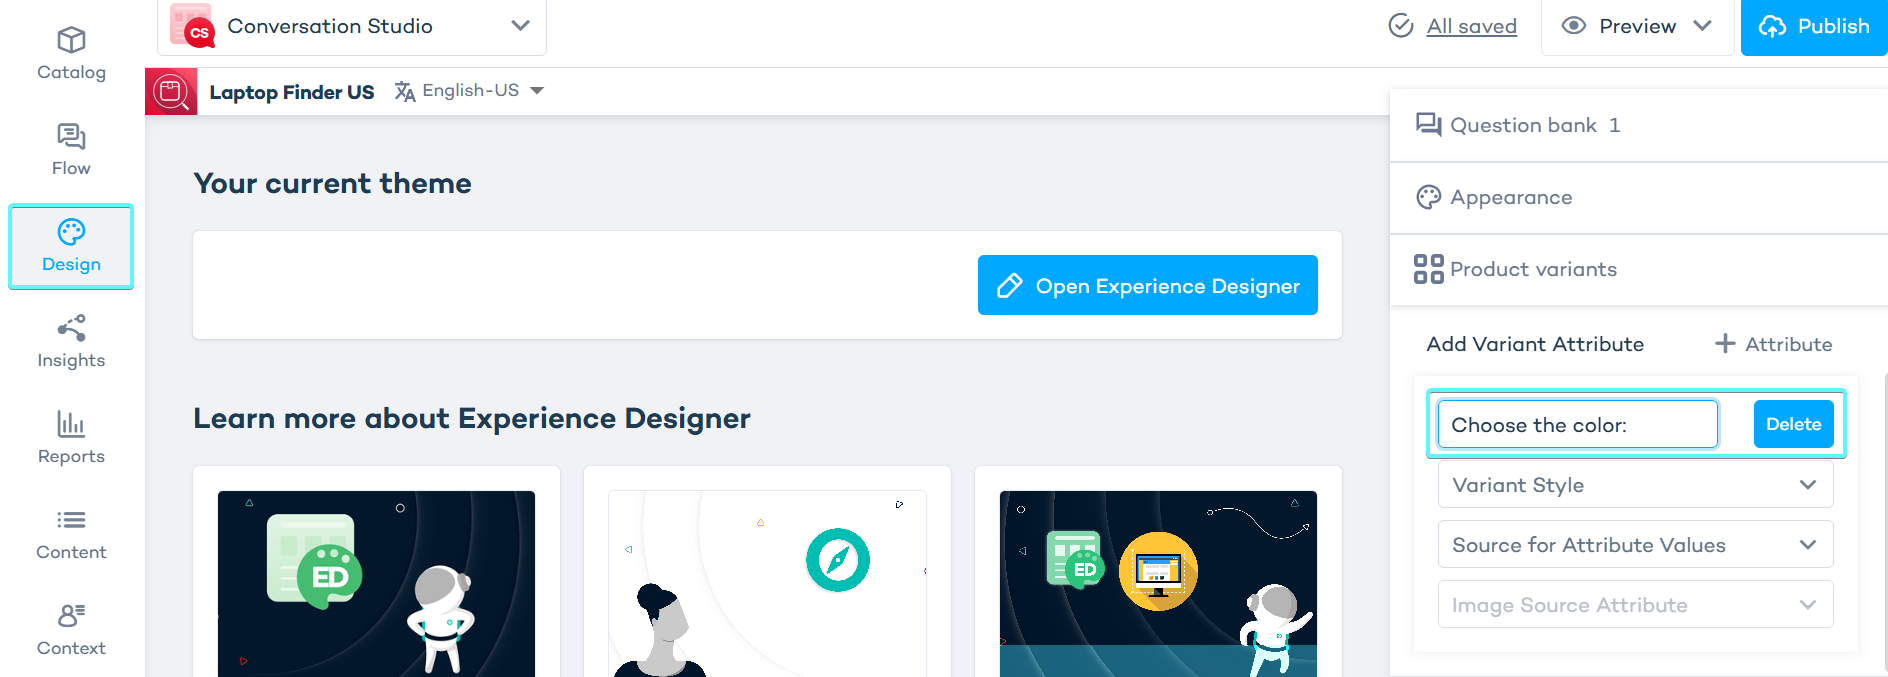The image size is (1888, 677).
Task: Open the English-US language dropdown
Action: tap(470, 91)
